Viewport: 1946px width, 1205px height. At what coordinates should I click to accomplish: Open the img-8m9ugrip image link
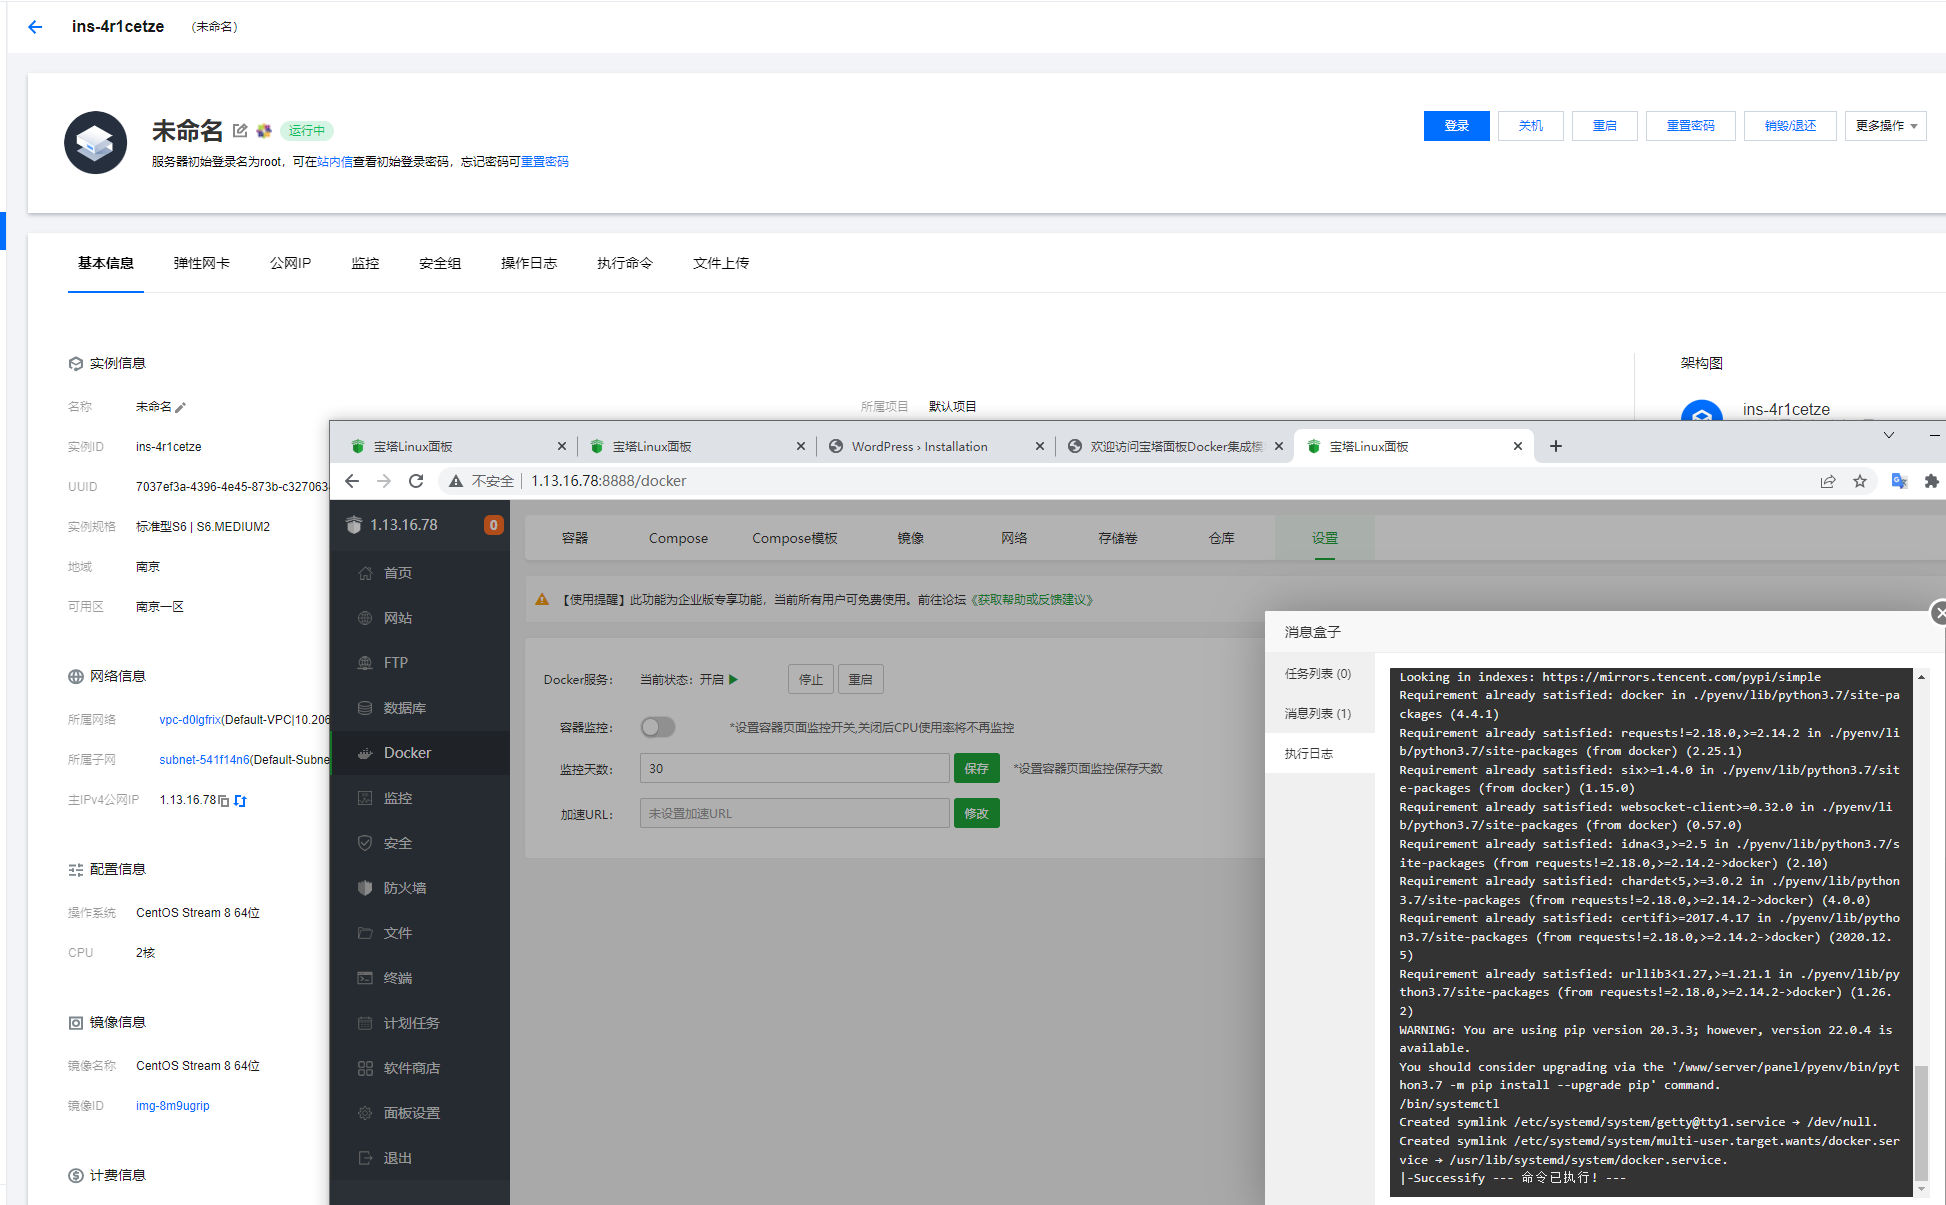pos(173,1106)
